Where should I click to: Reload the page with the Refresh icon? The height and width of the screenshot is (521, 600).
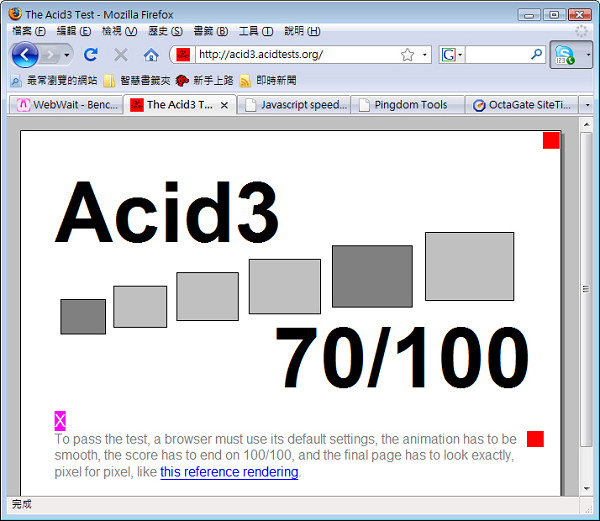click(91, 55)
